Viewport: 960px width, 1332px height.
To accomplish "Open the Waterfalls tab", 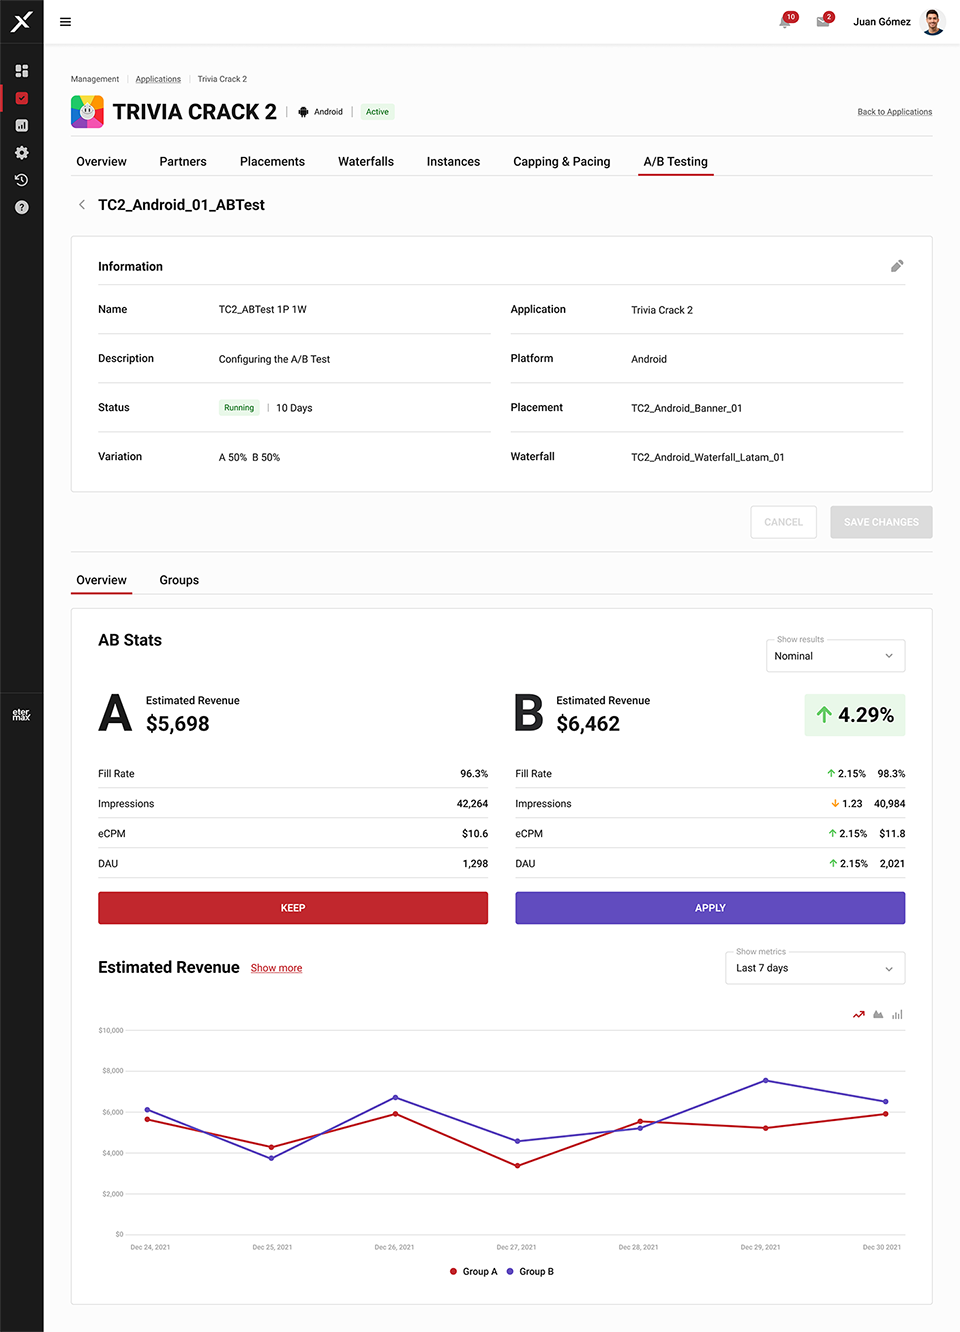I will pos(366,161).
